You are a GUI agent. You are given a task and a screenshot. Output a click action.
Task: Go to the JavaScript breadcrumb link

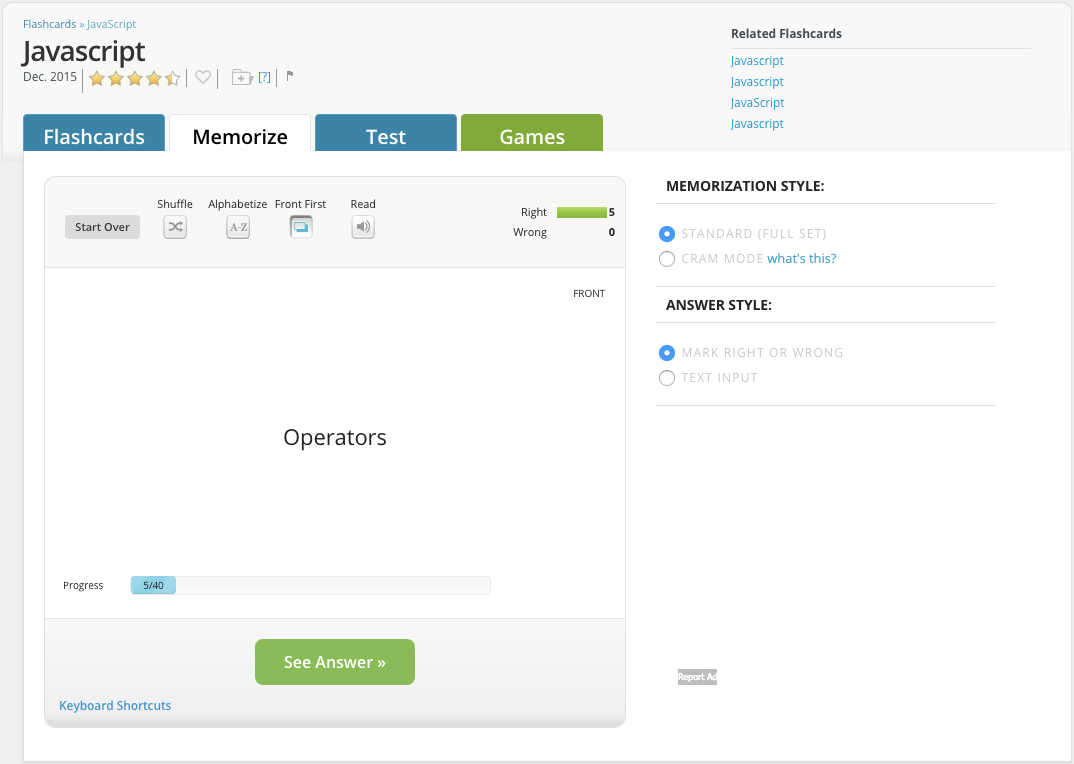coord(111,24)
